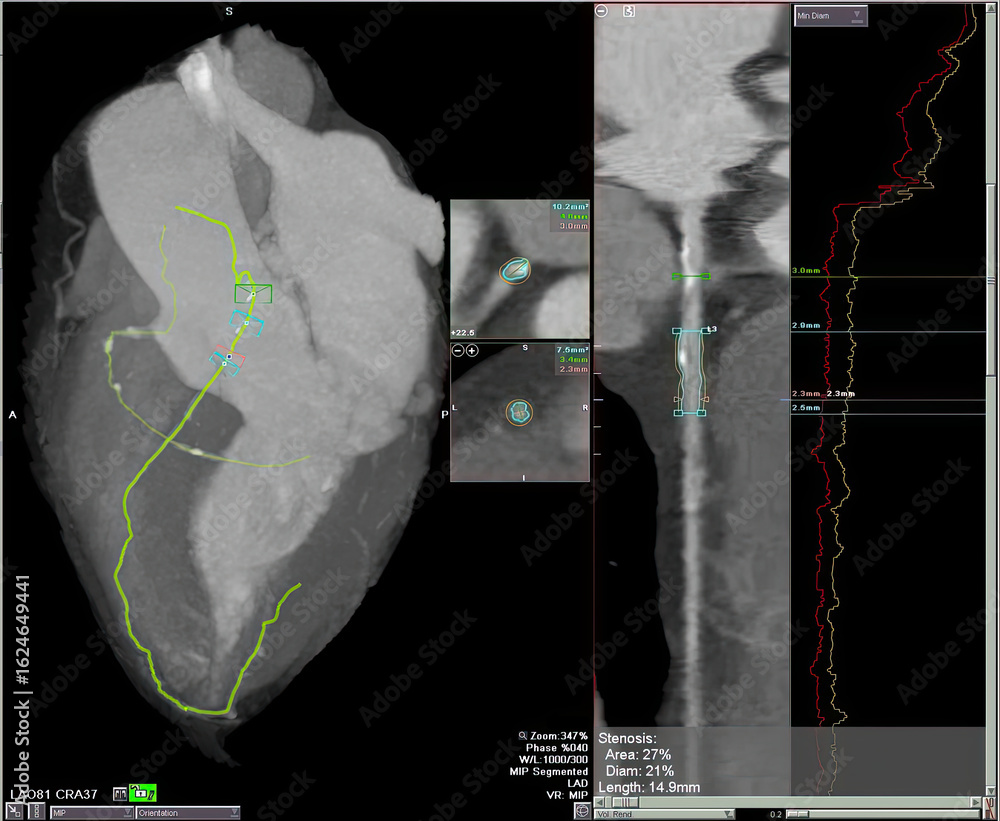Image resolution: width=1000 pixels, height=821 pixels.
Task: Click the W/L:1000/300 label
Action: 554,760
